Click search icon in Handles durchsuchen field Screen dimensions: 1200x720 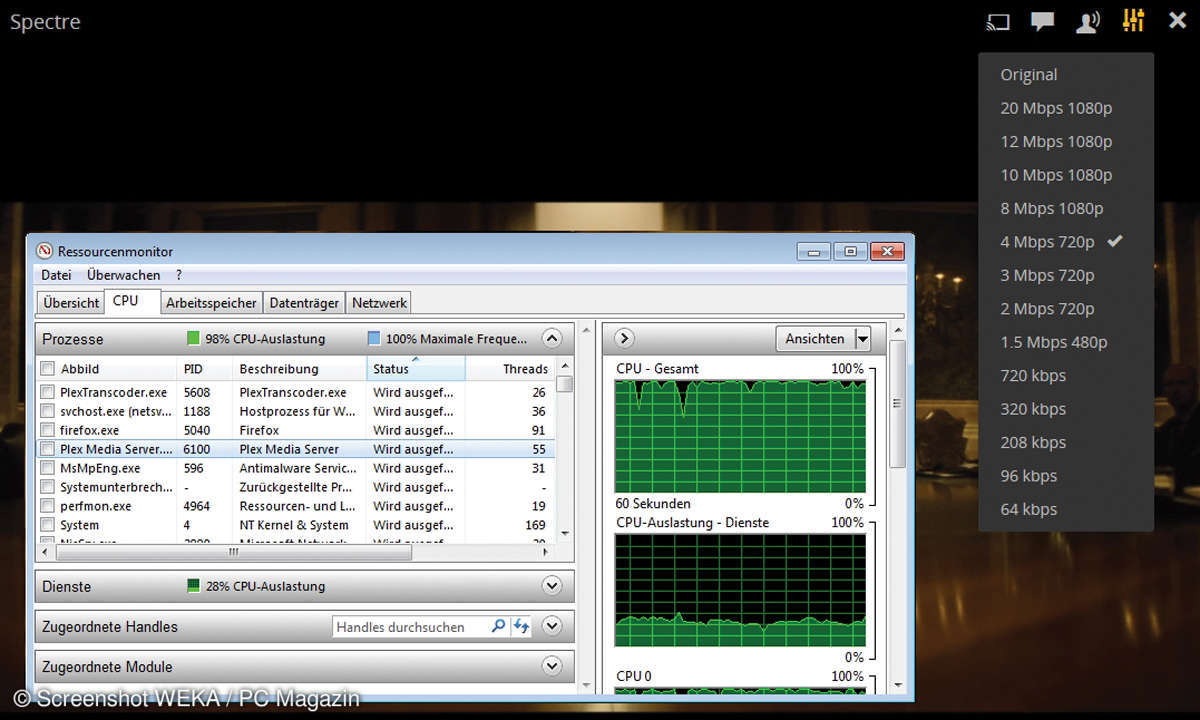click(498, 627)
